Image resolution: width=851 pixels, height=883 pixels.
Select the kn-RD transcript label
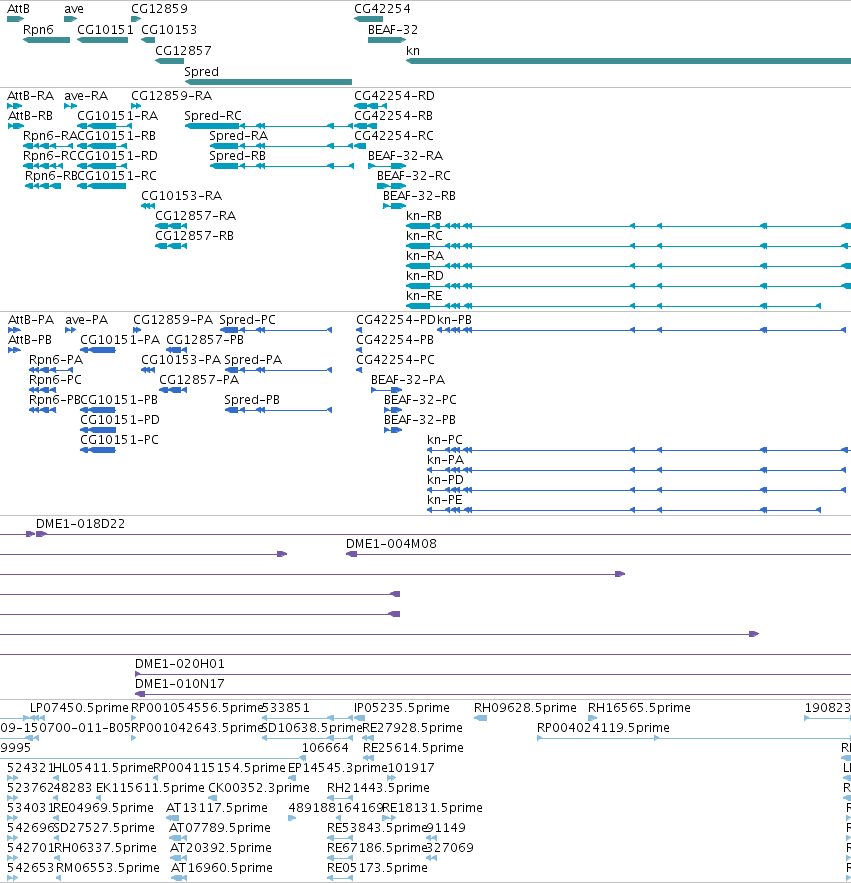425,276
